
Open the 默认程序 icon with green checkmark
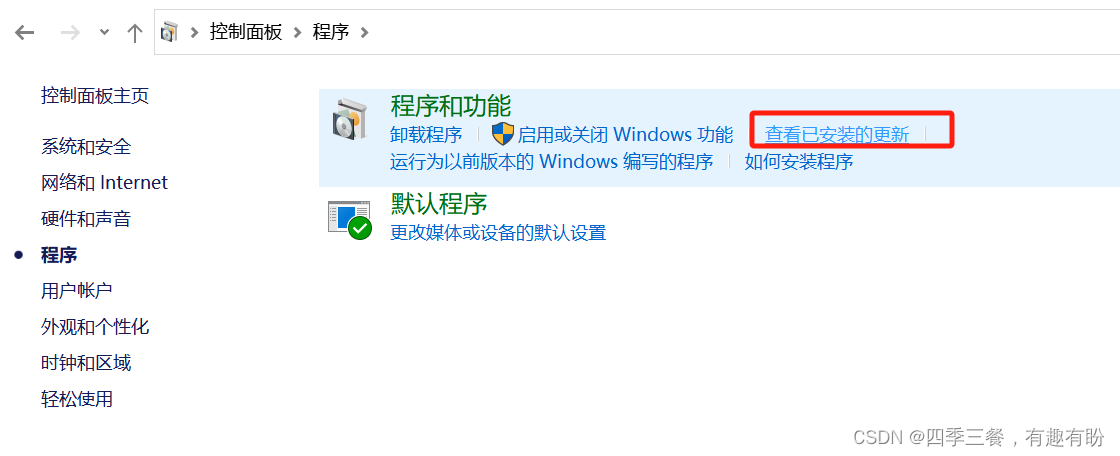pyautogui.click(x=350, y=219)
